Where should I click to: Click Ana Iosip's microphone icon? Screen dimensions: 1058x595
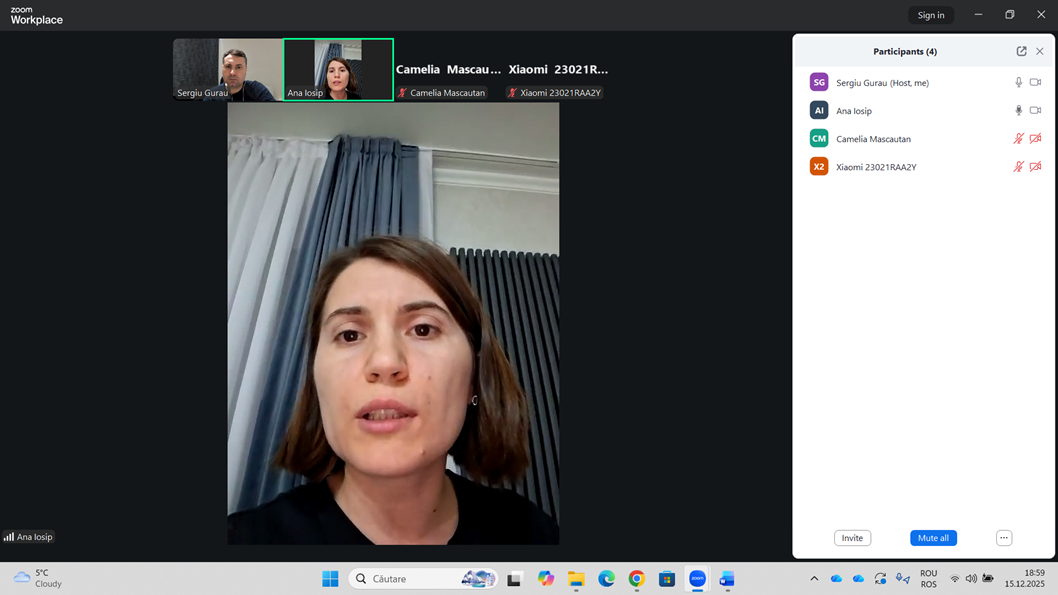pos(1018,111)
